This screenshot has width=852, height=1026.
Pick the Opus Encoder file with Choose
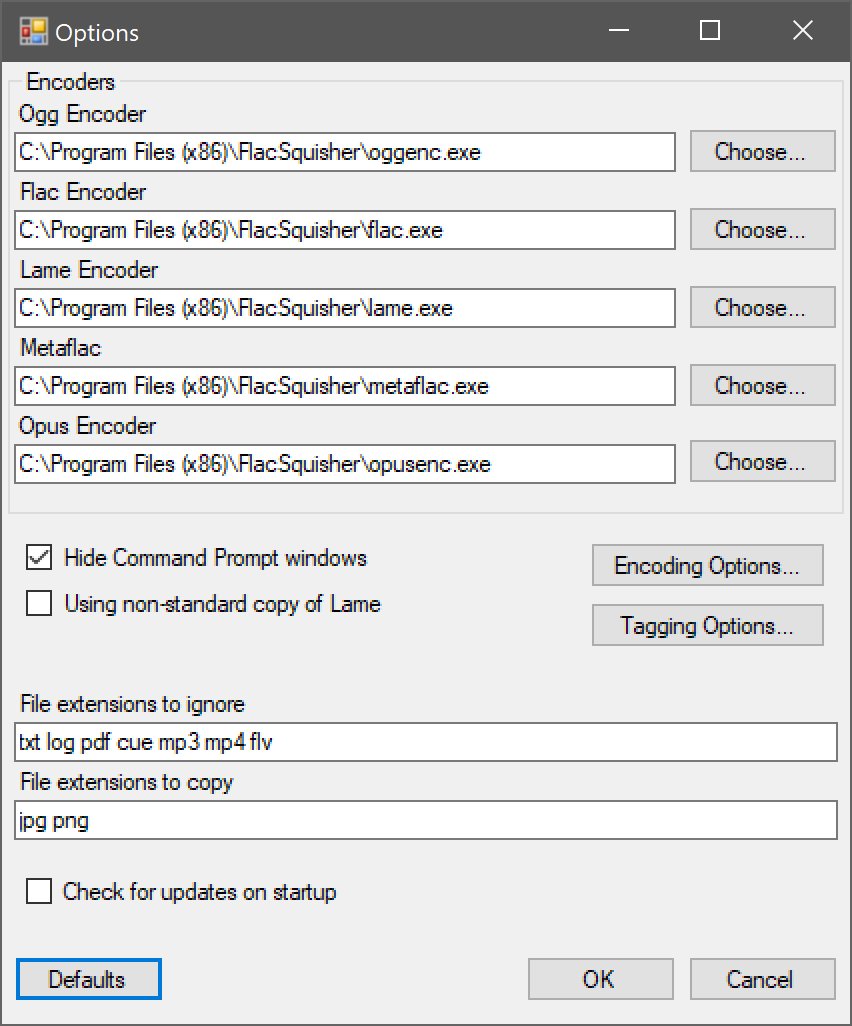point(760,463)
